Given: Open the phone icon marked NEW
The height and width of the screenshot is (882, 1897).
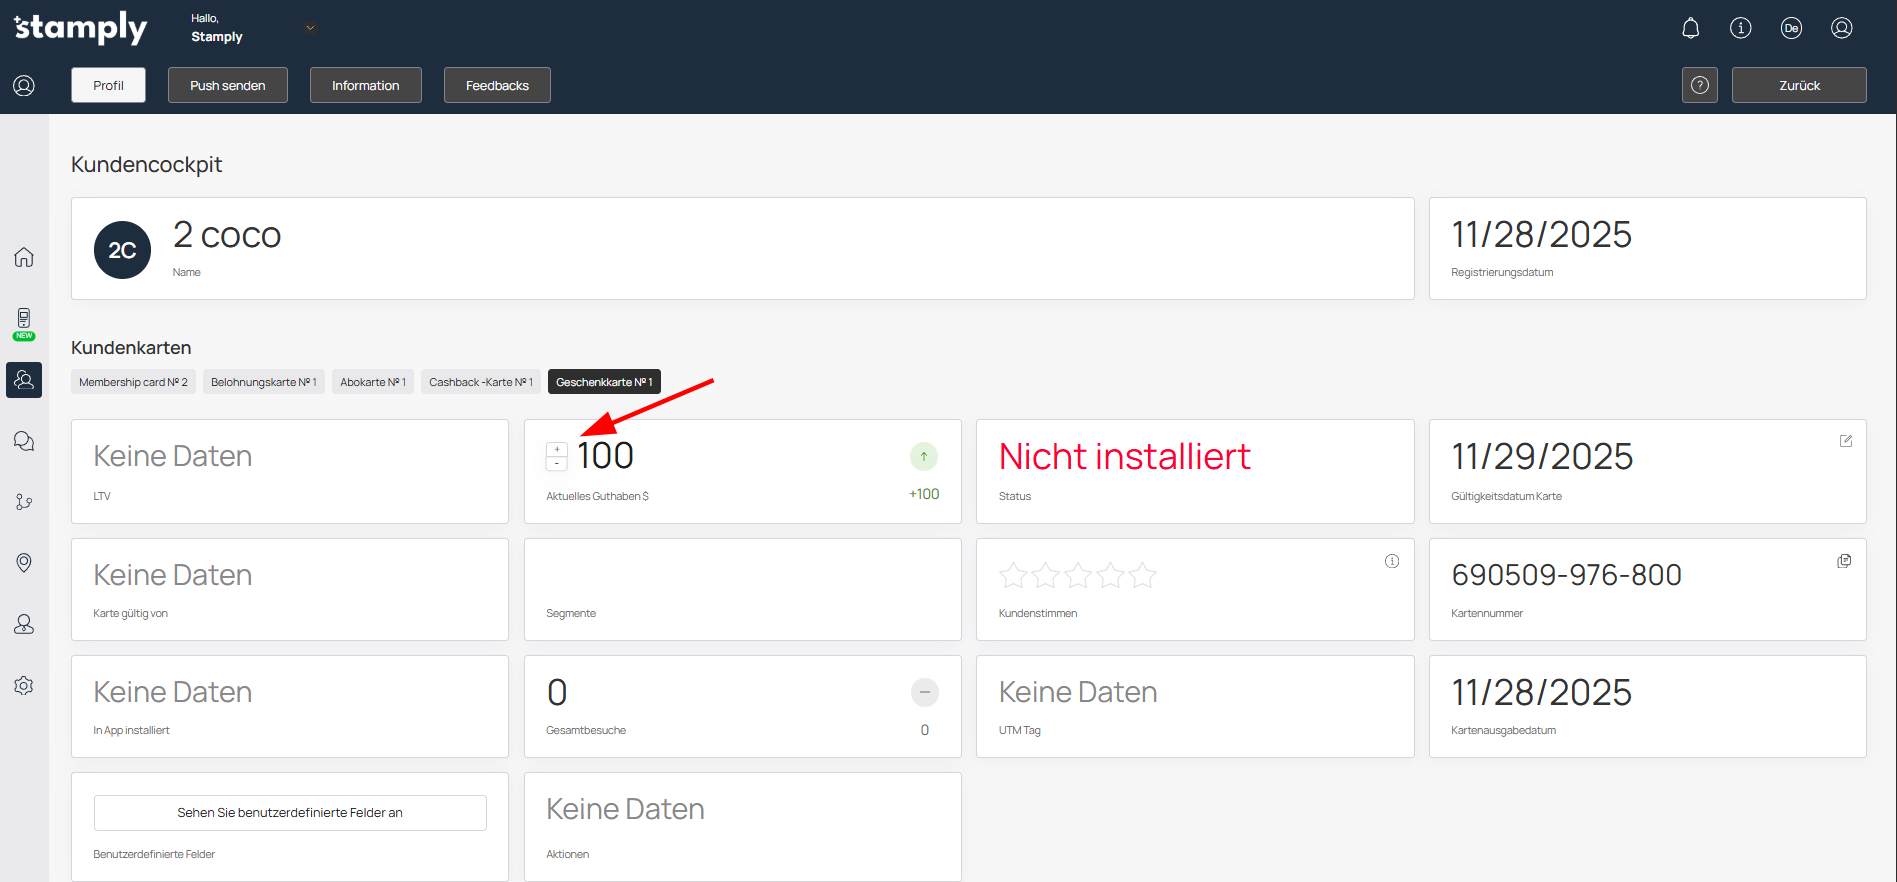Looking at the screenshot, I should tap(24, 321).
